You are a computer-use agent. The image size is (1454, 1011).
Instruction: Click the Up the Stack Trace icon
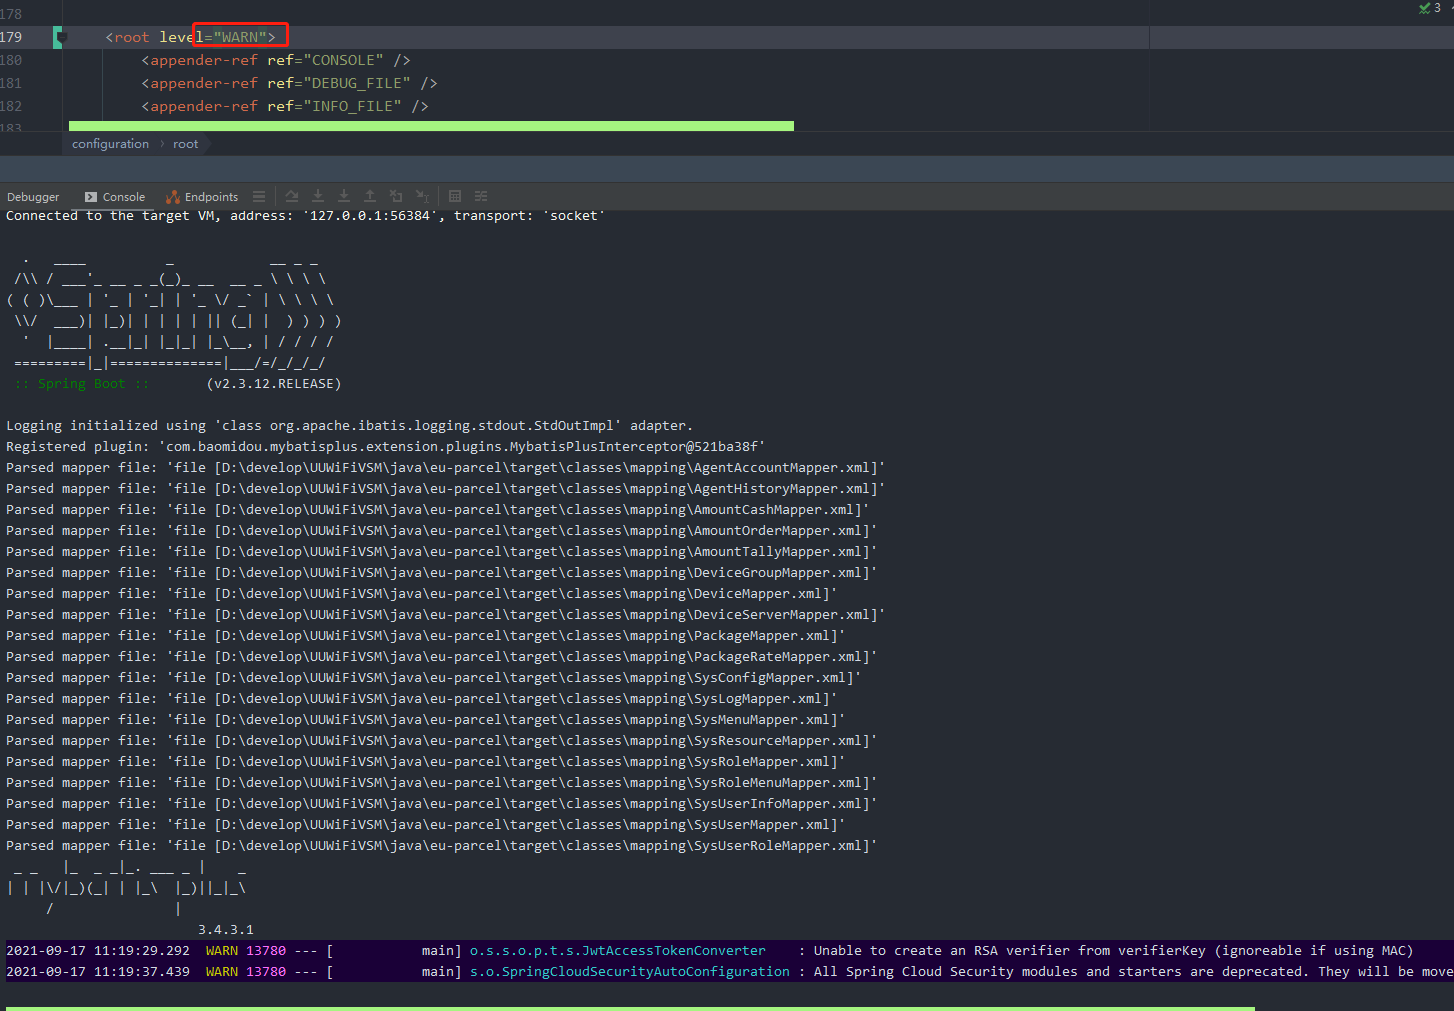(x=369, y=196)
